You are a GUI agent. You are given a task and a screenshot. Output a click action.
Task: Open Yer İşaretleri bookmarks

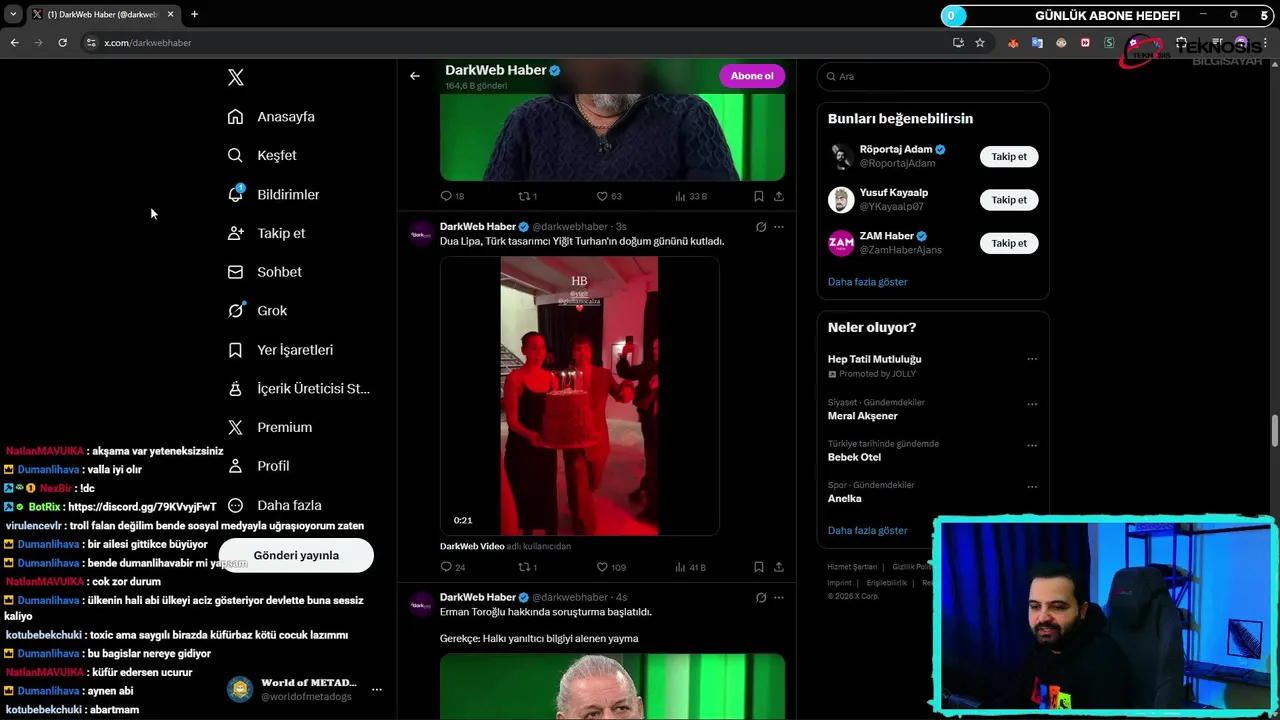tap(280, 350)
